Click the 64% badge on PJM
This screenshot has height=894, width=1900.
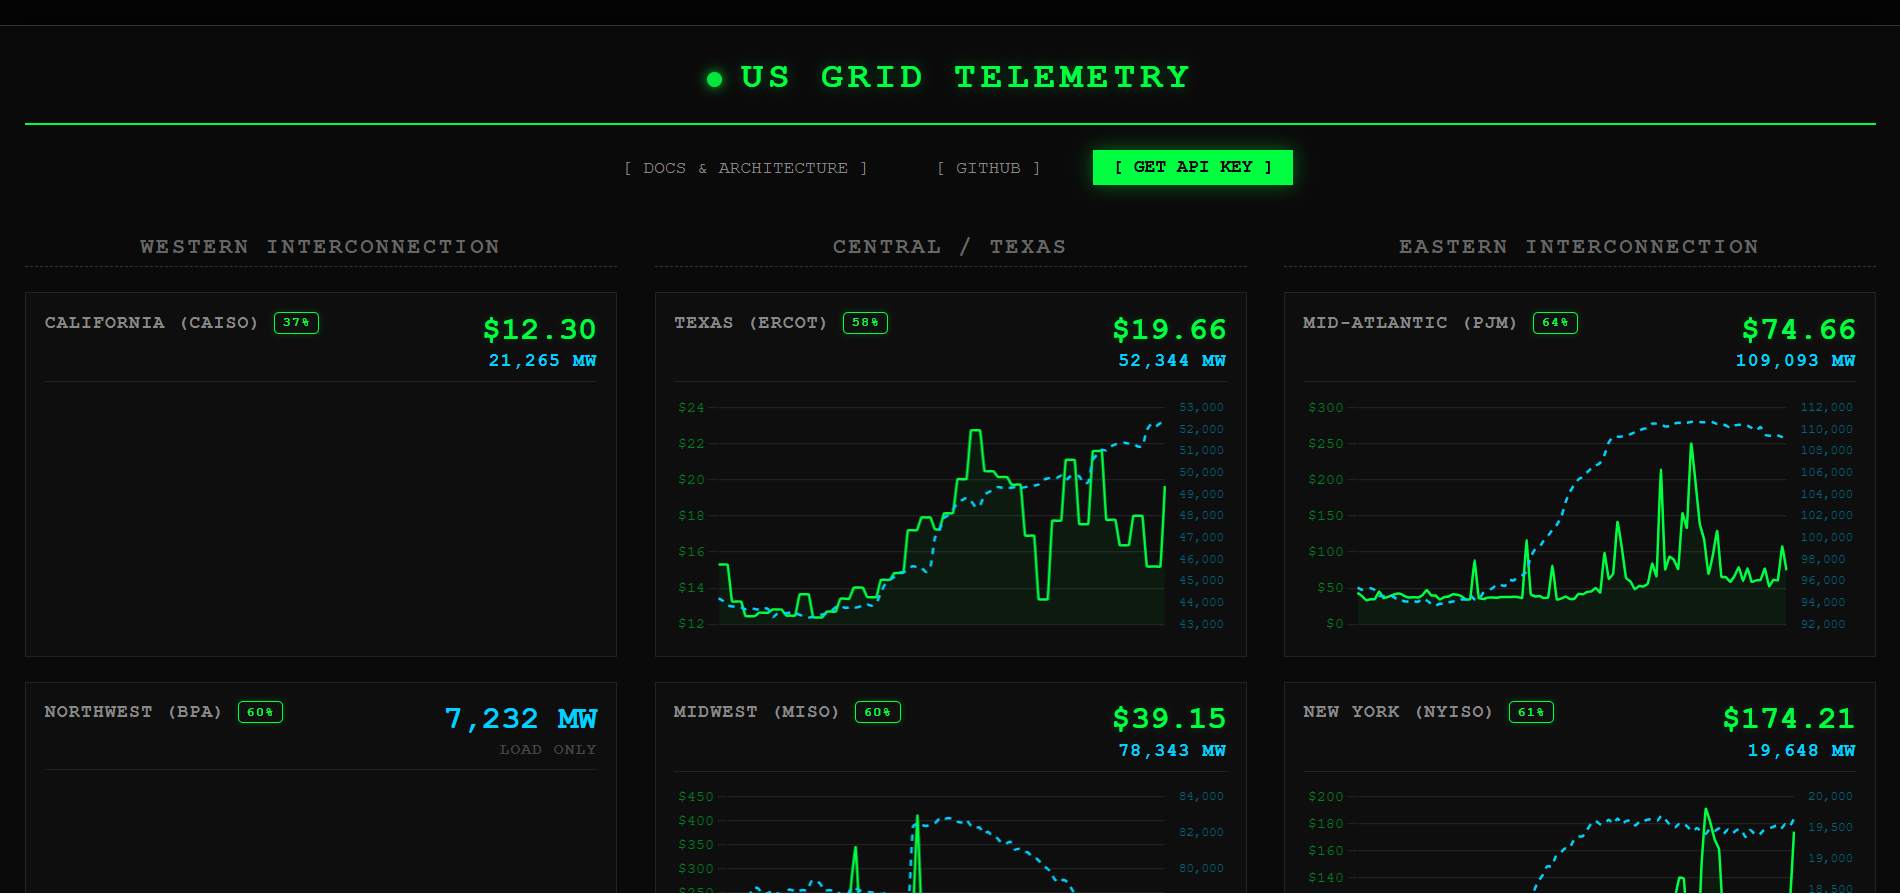pos(1555,322)
